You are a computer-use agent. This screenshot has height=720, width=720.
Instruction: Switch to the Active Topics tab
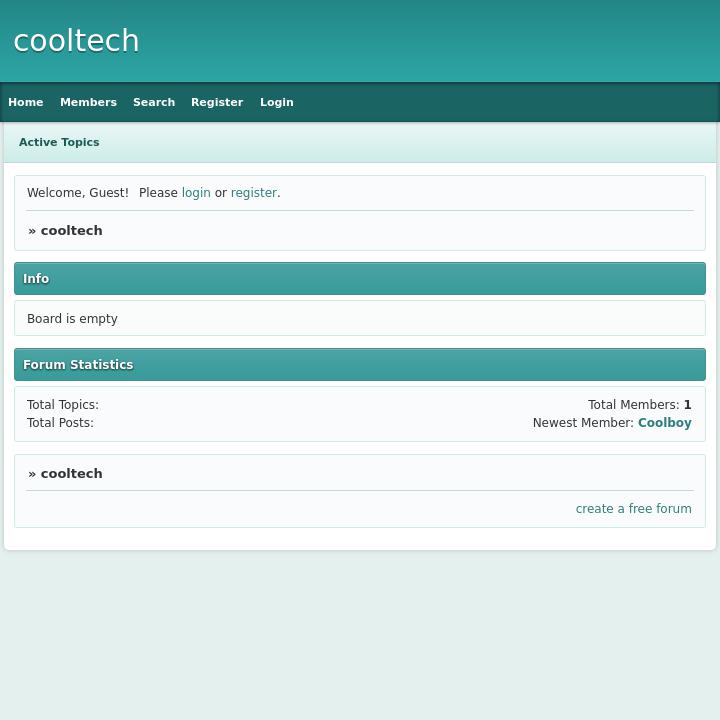pos(59,142)
